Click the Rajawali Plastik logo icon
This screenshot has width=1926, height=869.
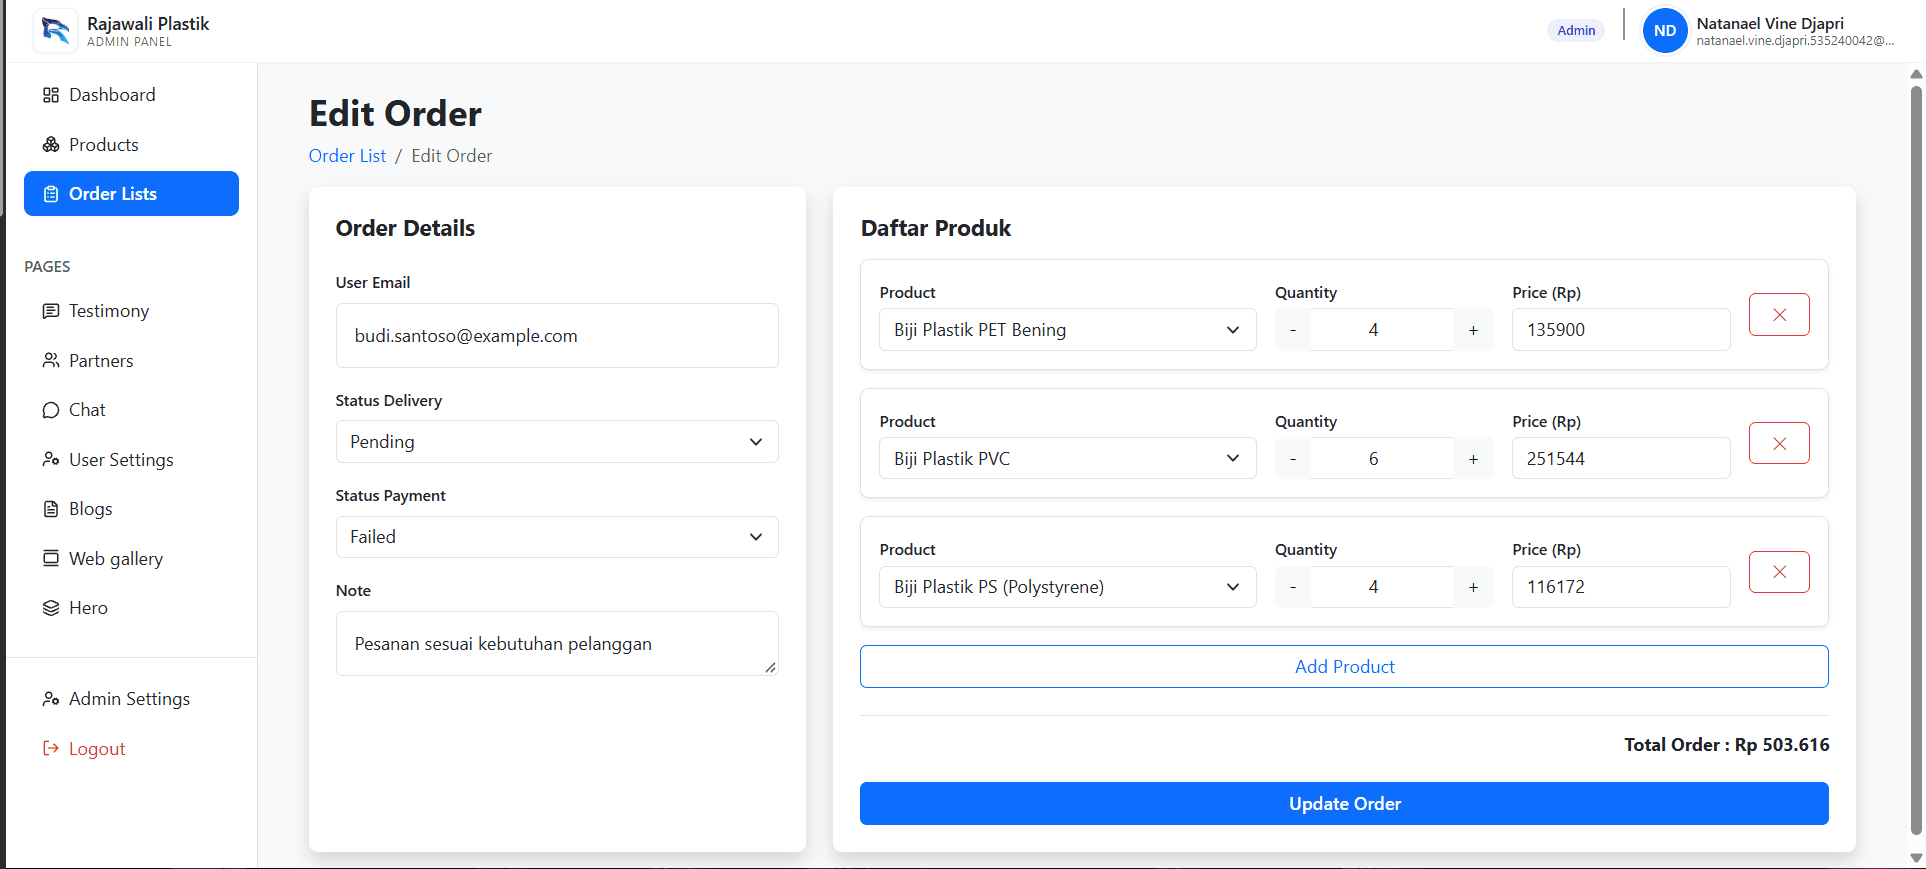(x=55, y=31)
